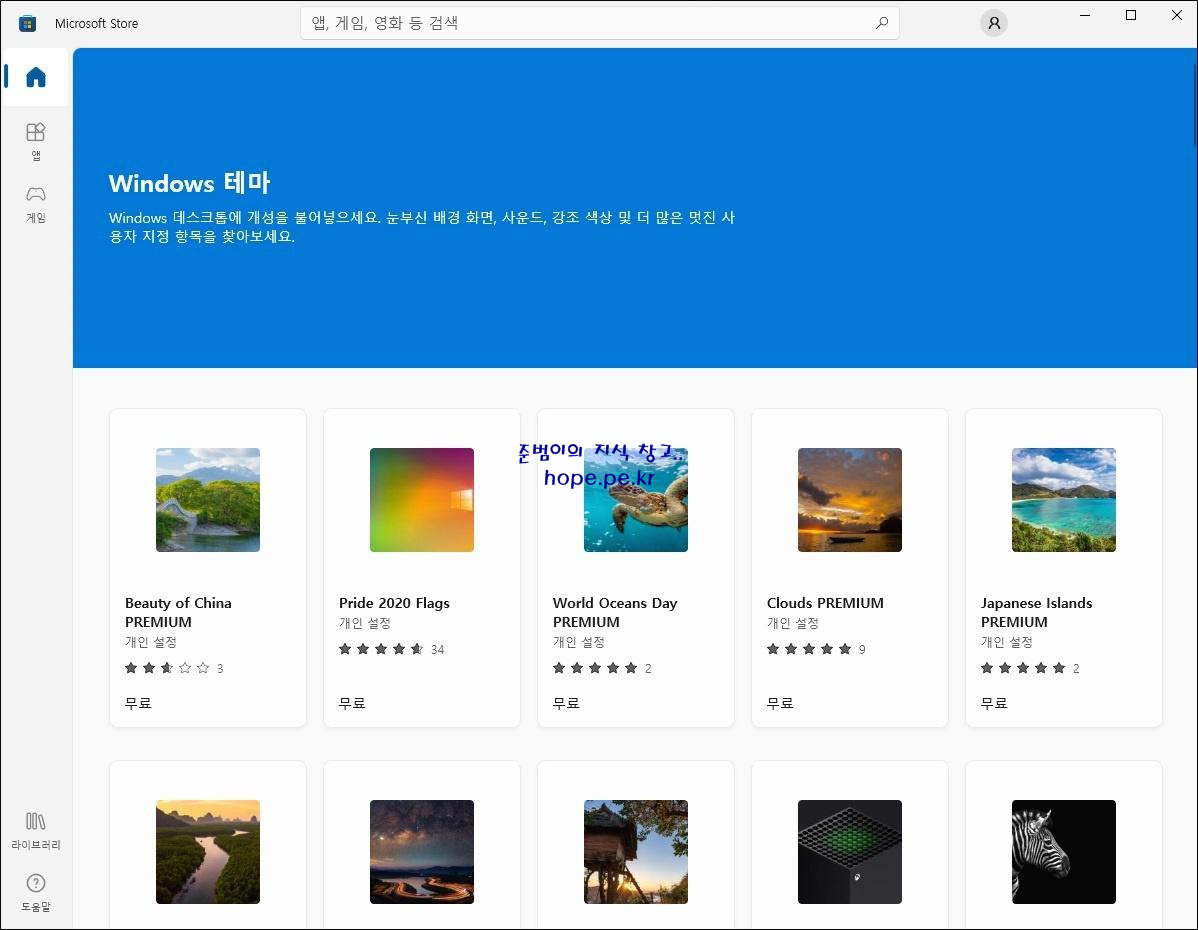
Task: Open the user account profile icon
Action: coord(994,23)
